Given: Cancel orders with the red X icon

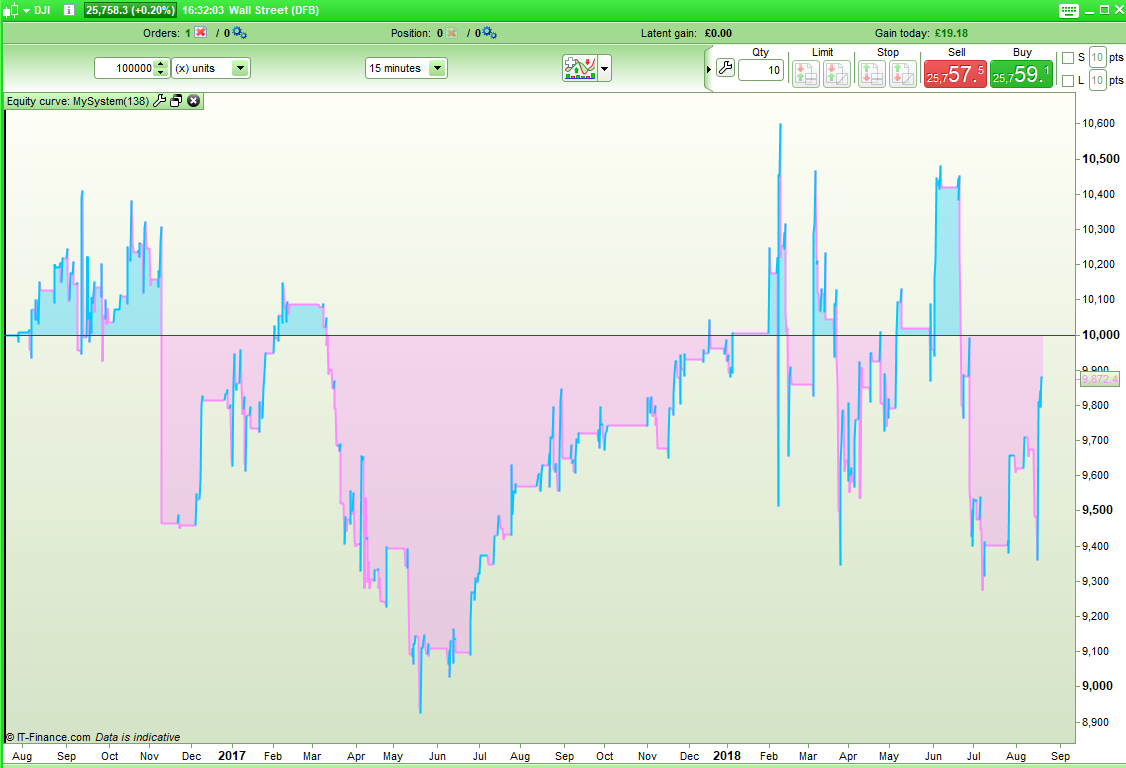Looking at the screenshot, I should (x=201, y=33).
